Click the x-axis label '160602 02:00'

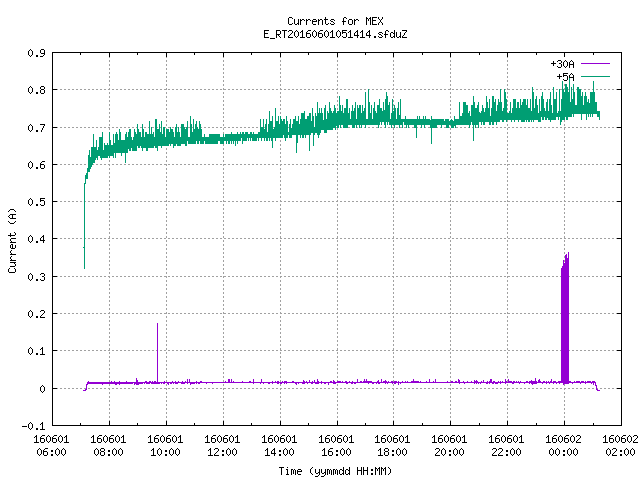[x=620, y=446]
